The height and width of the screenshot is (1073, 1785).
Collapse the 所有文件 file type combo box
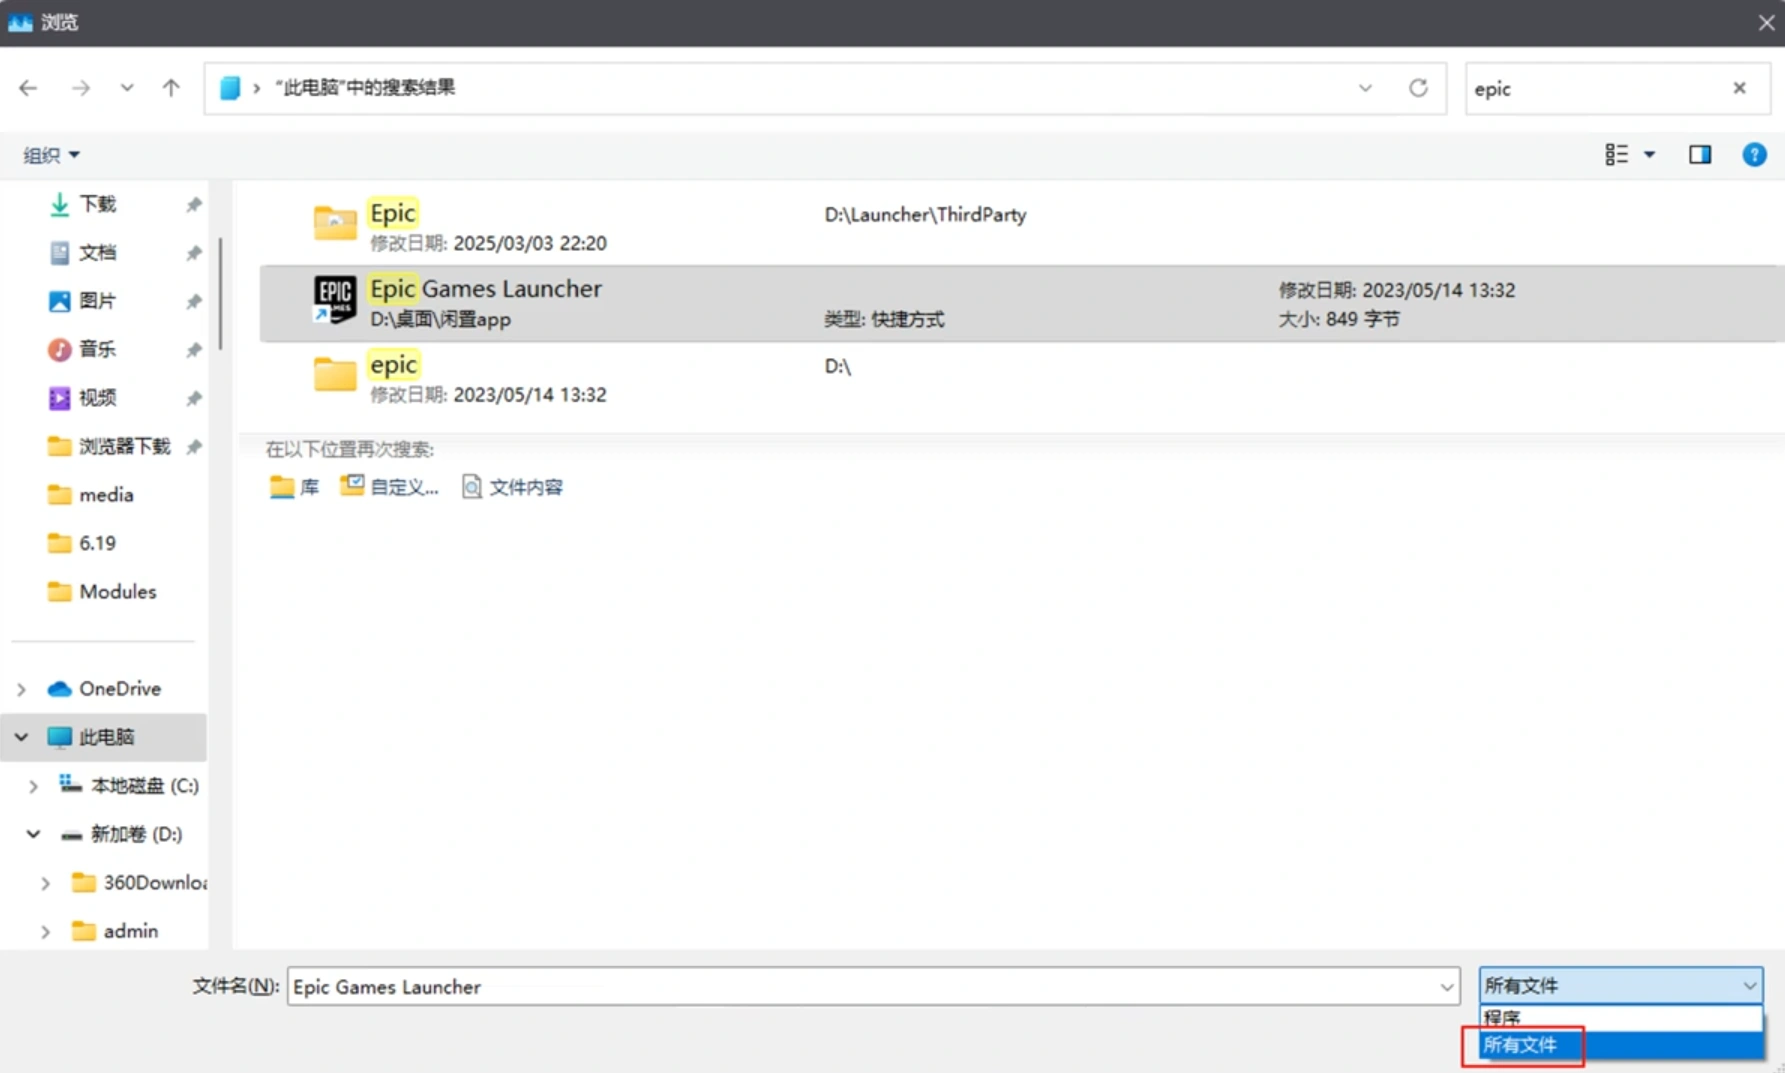[1620, 986]
